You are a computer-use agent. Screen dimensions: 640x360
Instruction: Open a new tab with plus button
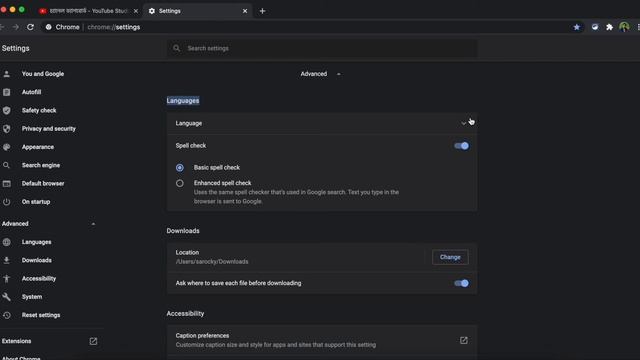click(262, 11)
